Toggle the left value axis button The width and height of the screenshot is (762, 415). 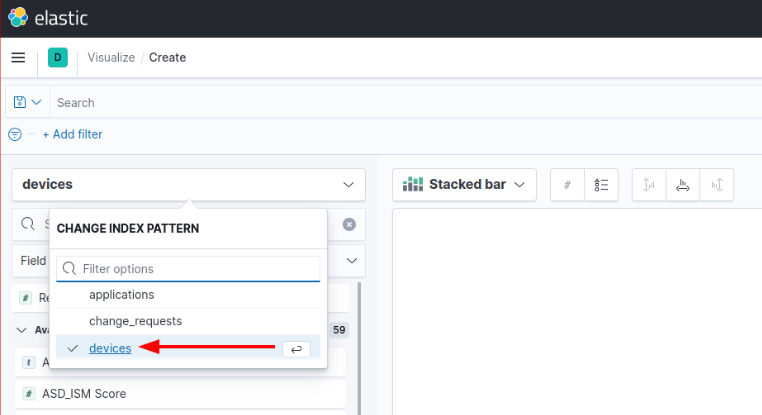tap(648, 185)
